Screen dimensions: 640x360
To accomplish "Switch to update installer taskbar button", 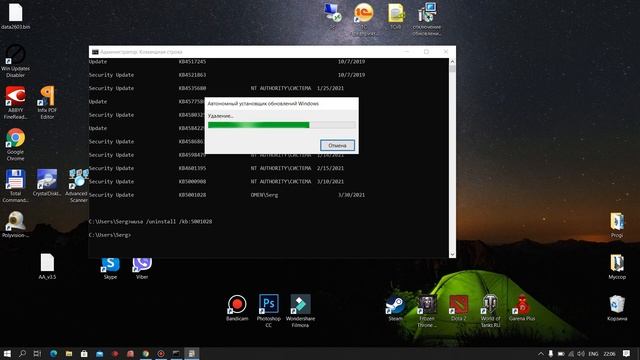I will [x=191, y=353].
